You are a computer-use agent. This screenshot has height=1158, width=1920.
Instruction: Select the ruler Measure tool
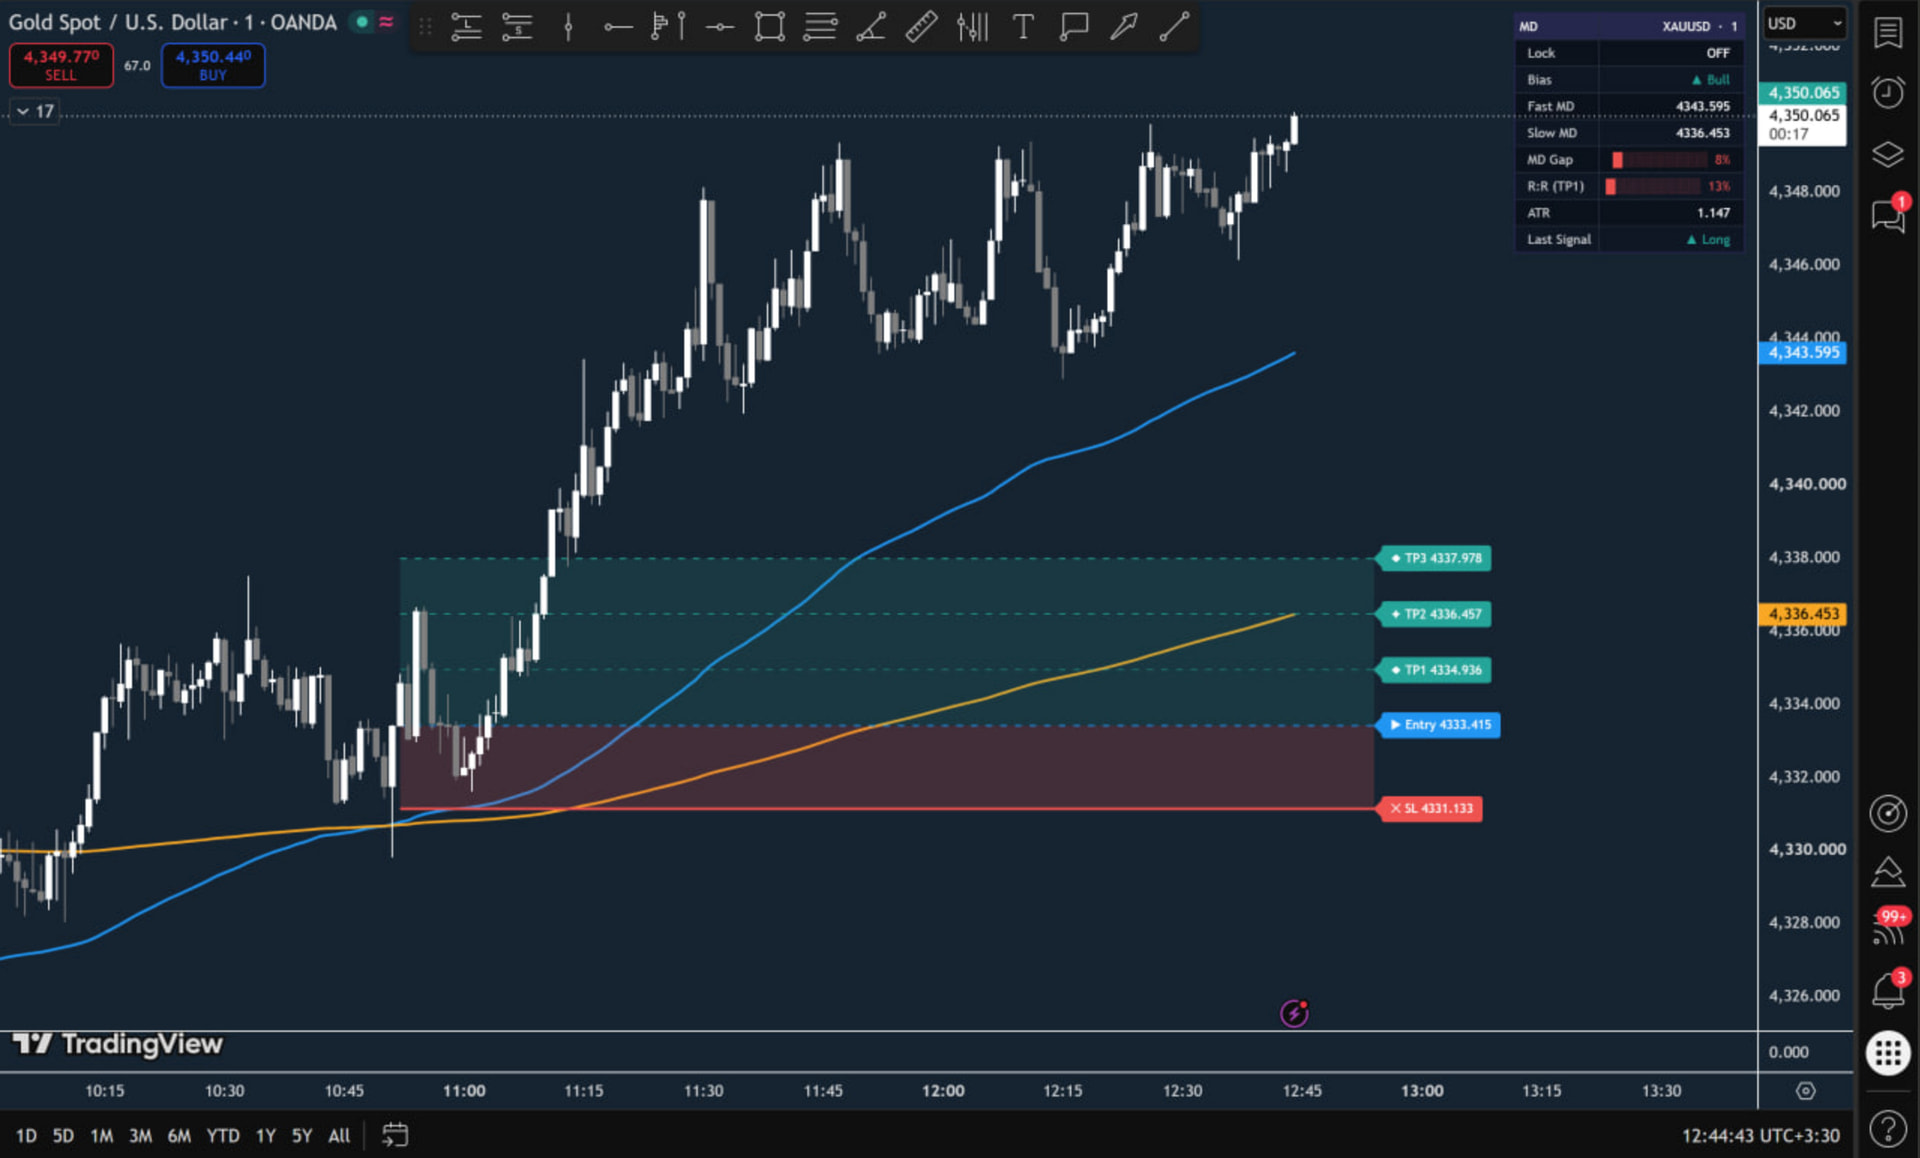tap(921, 27)
